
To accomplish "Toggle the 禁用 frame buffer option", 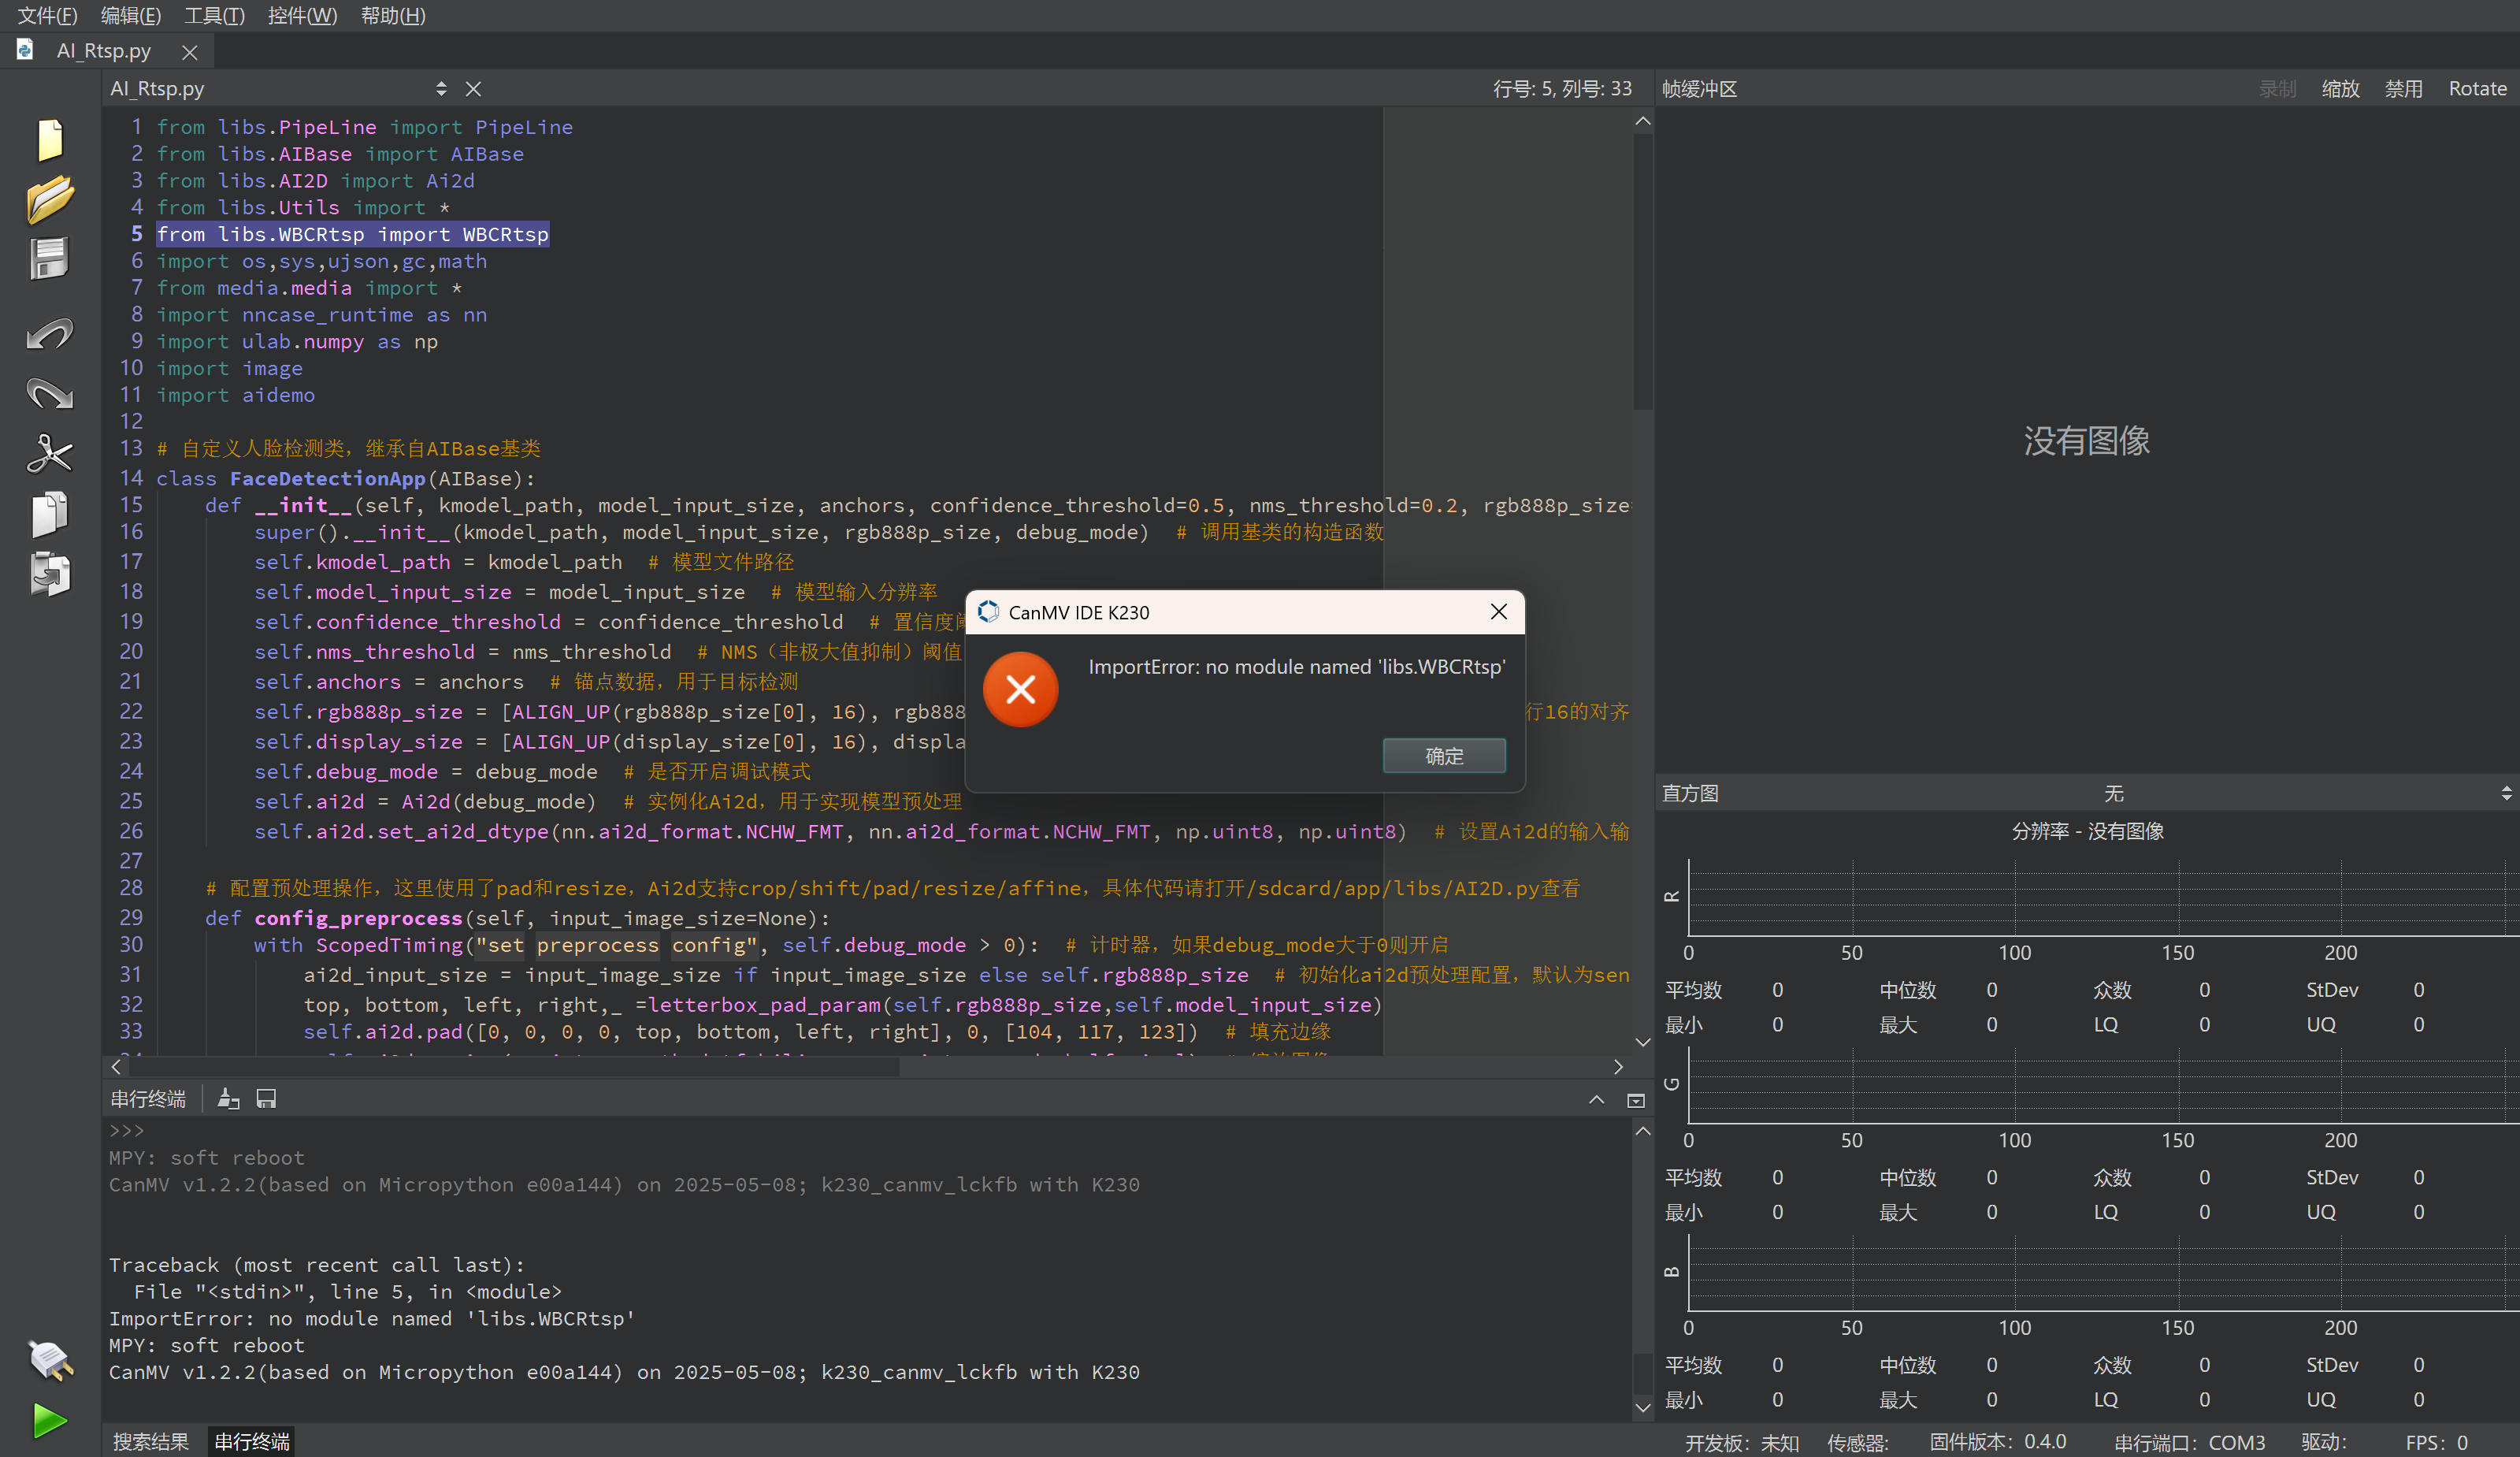I will pos(2402,89).
